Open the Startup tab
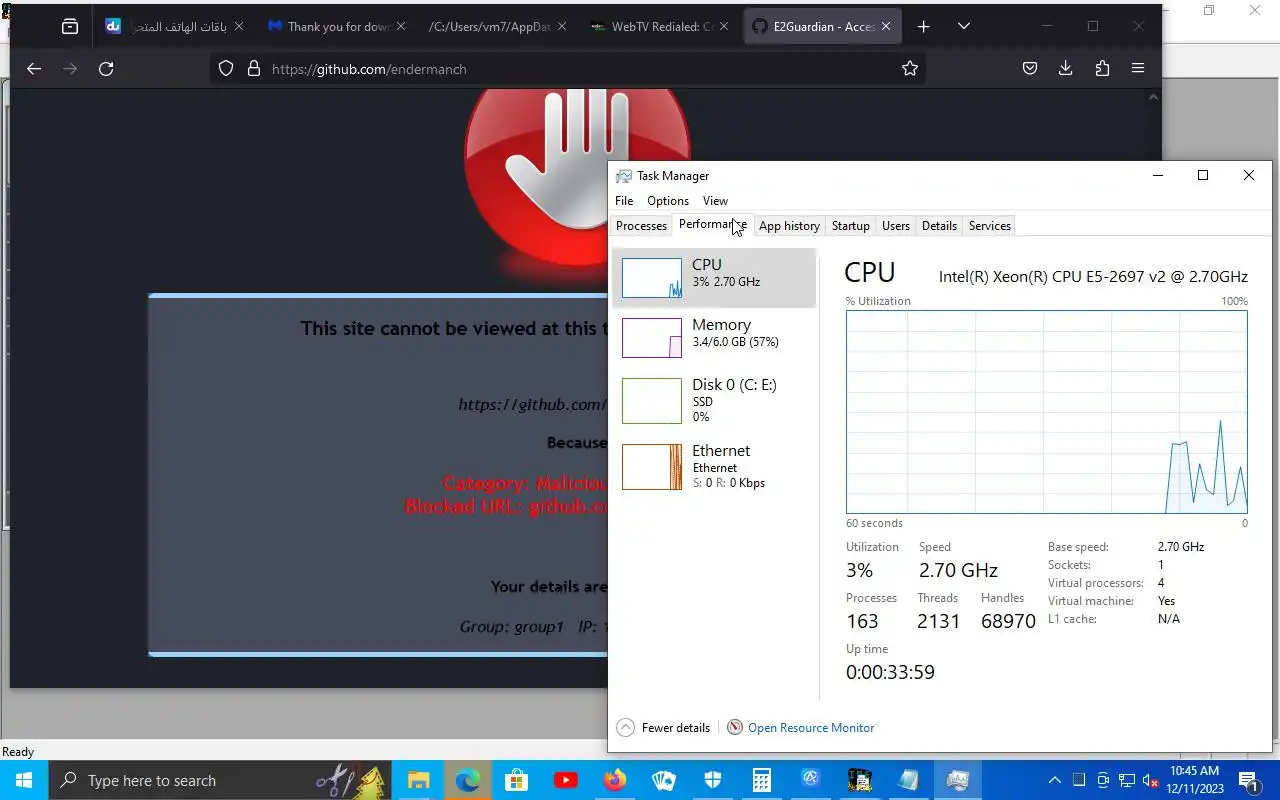The height and width of the screenshot is (800, 1280). [x=850, y=226]
